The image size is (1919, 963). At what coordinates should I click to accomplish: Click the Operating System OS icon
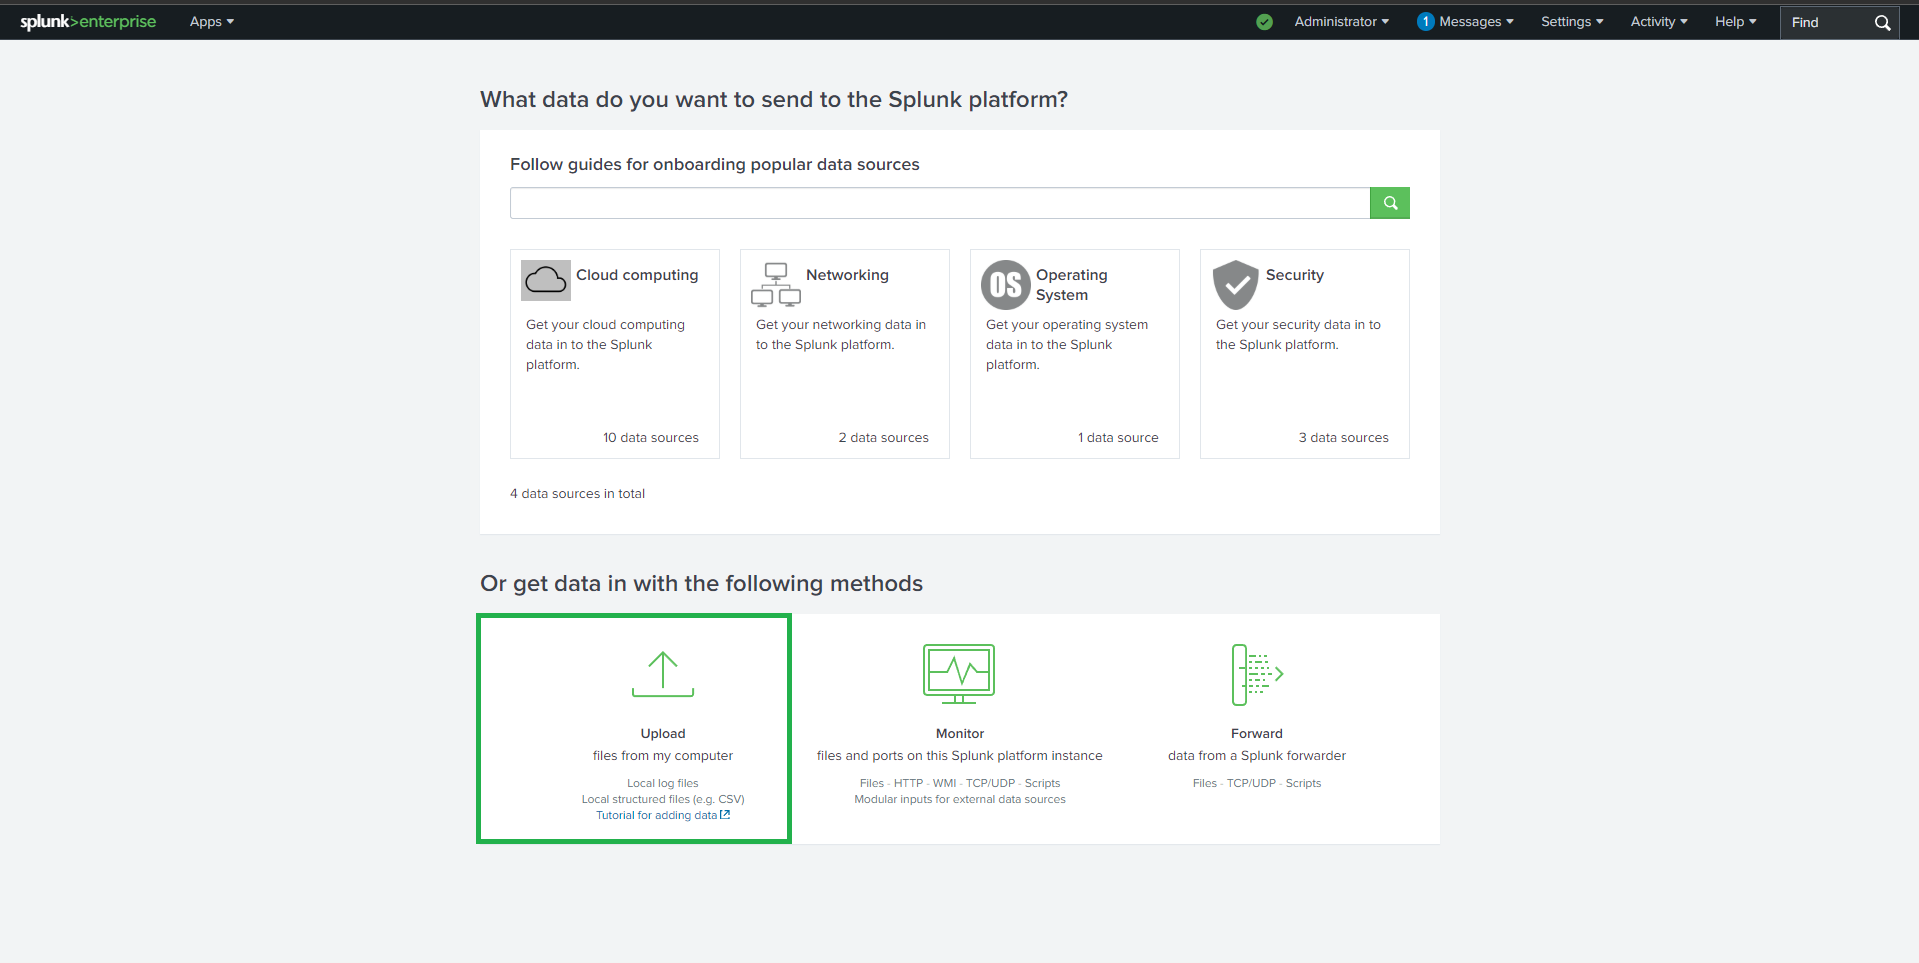[x=1005, y=285]
